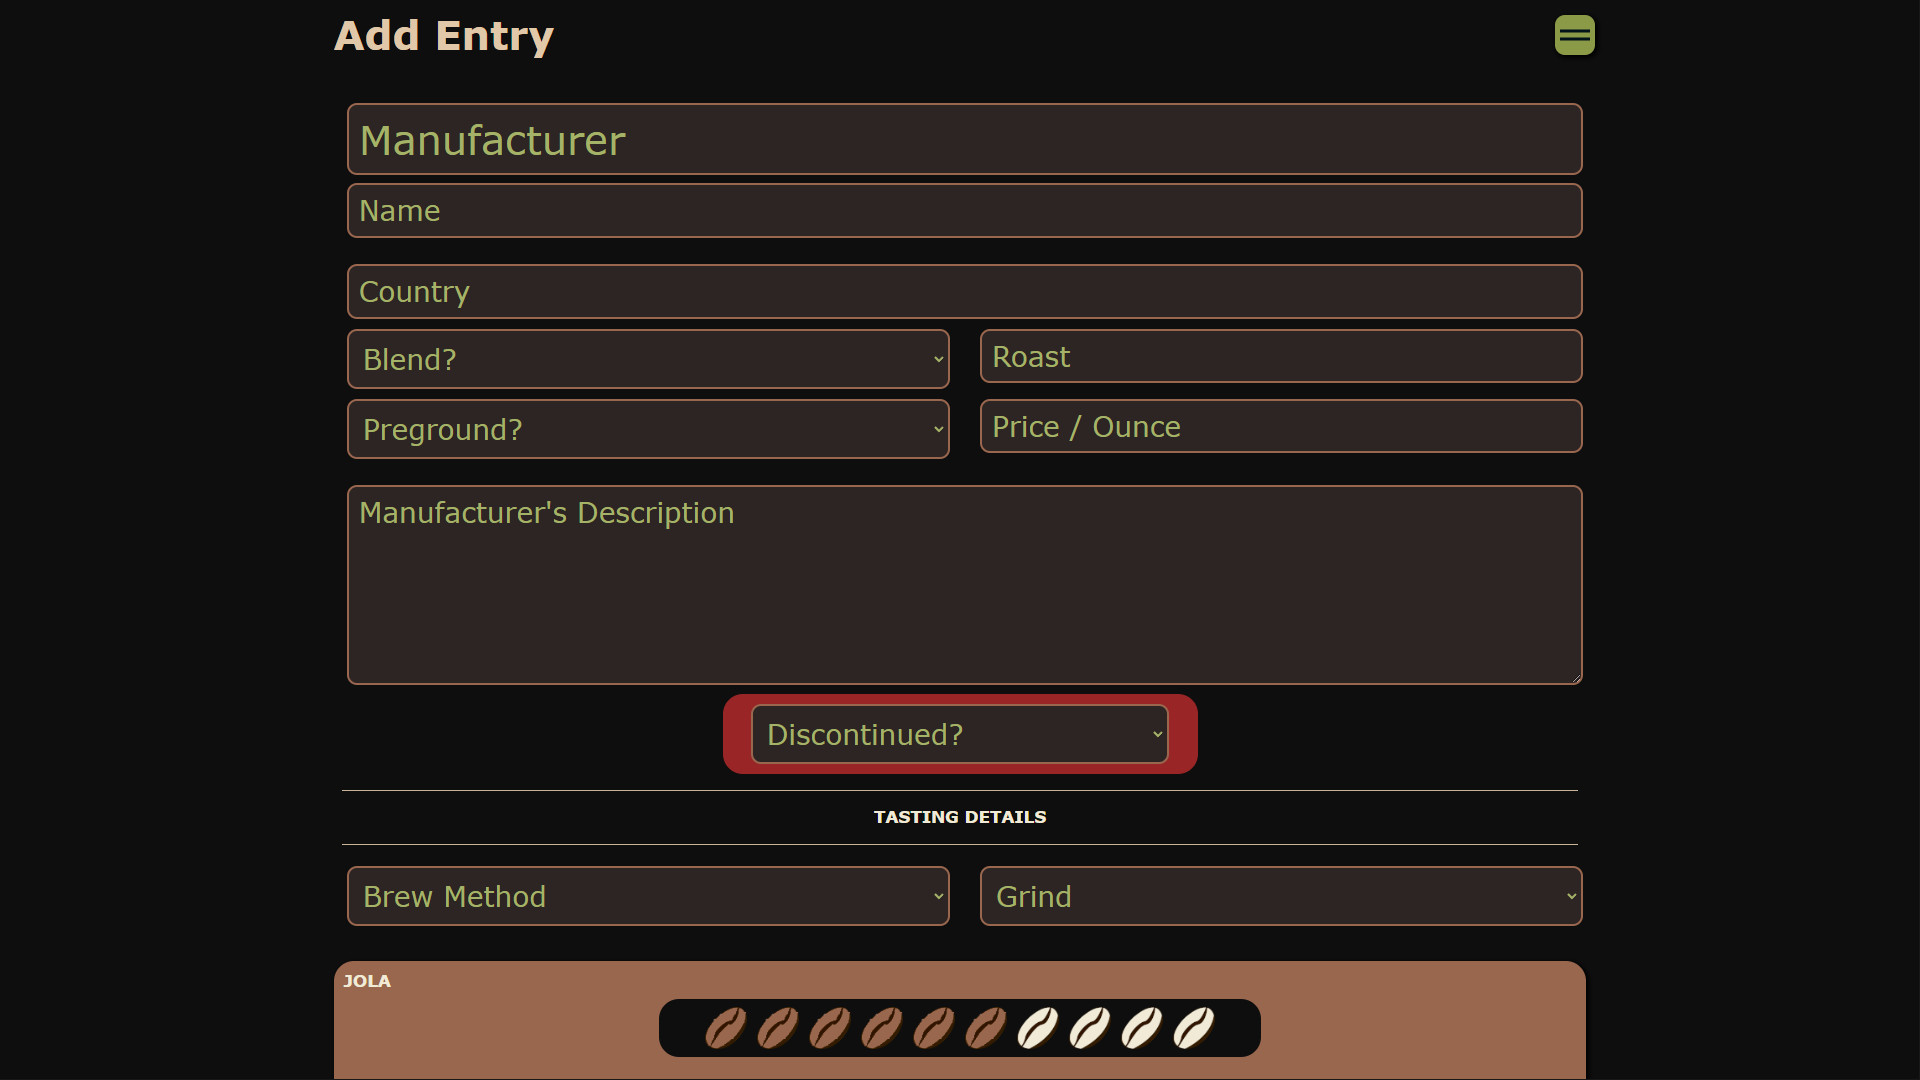1920x1080 pixels.
Task: Open the Brew Method dropdown
Action: [x=647, y=895]
